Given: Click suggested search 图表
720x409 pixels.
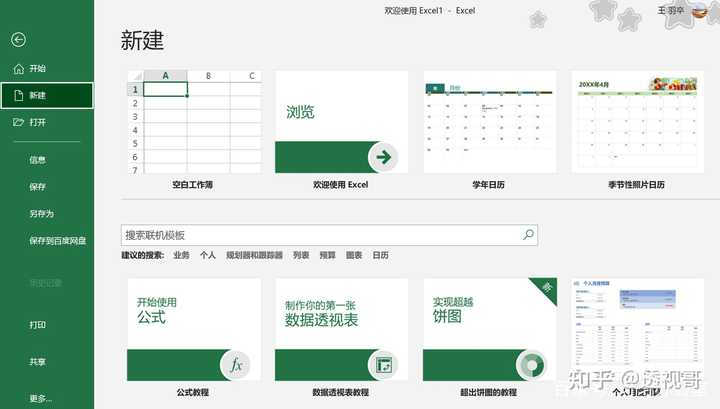Looking at the screenshot, I should tap(354, 255).
